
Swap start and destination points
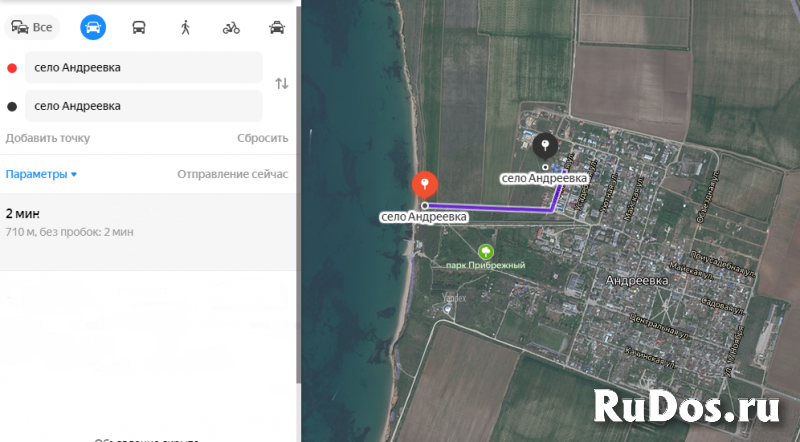(x=282, y=84)
